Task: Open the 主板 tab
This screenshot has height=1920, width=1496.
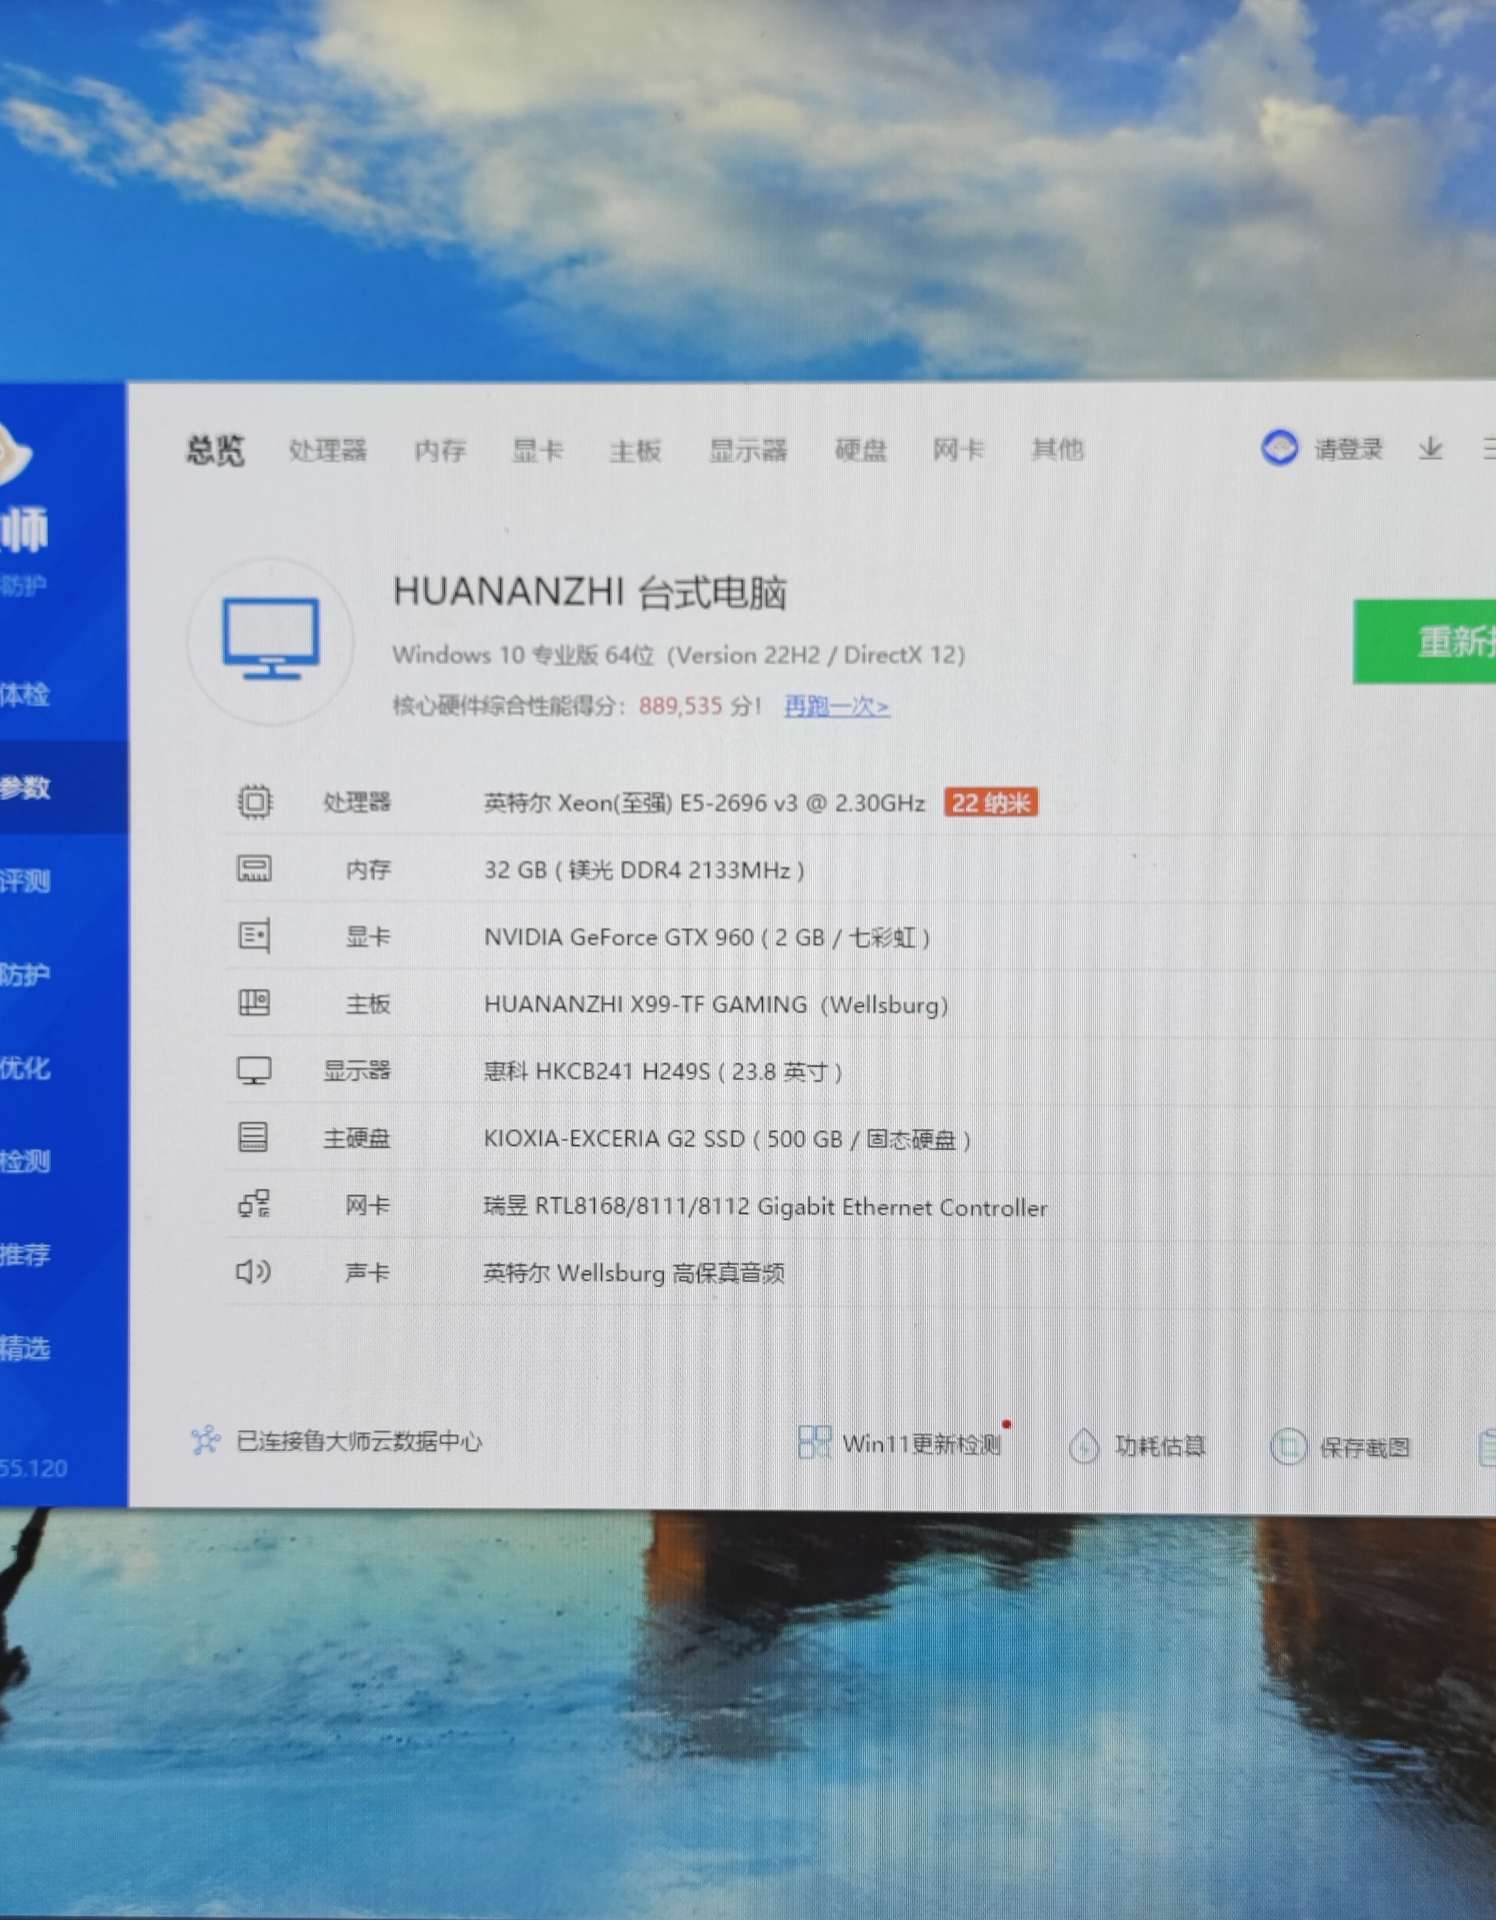Action: (x=635, y=451)
